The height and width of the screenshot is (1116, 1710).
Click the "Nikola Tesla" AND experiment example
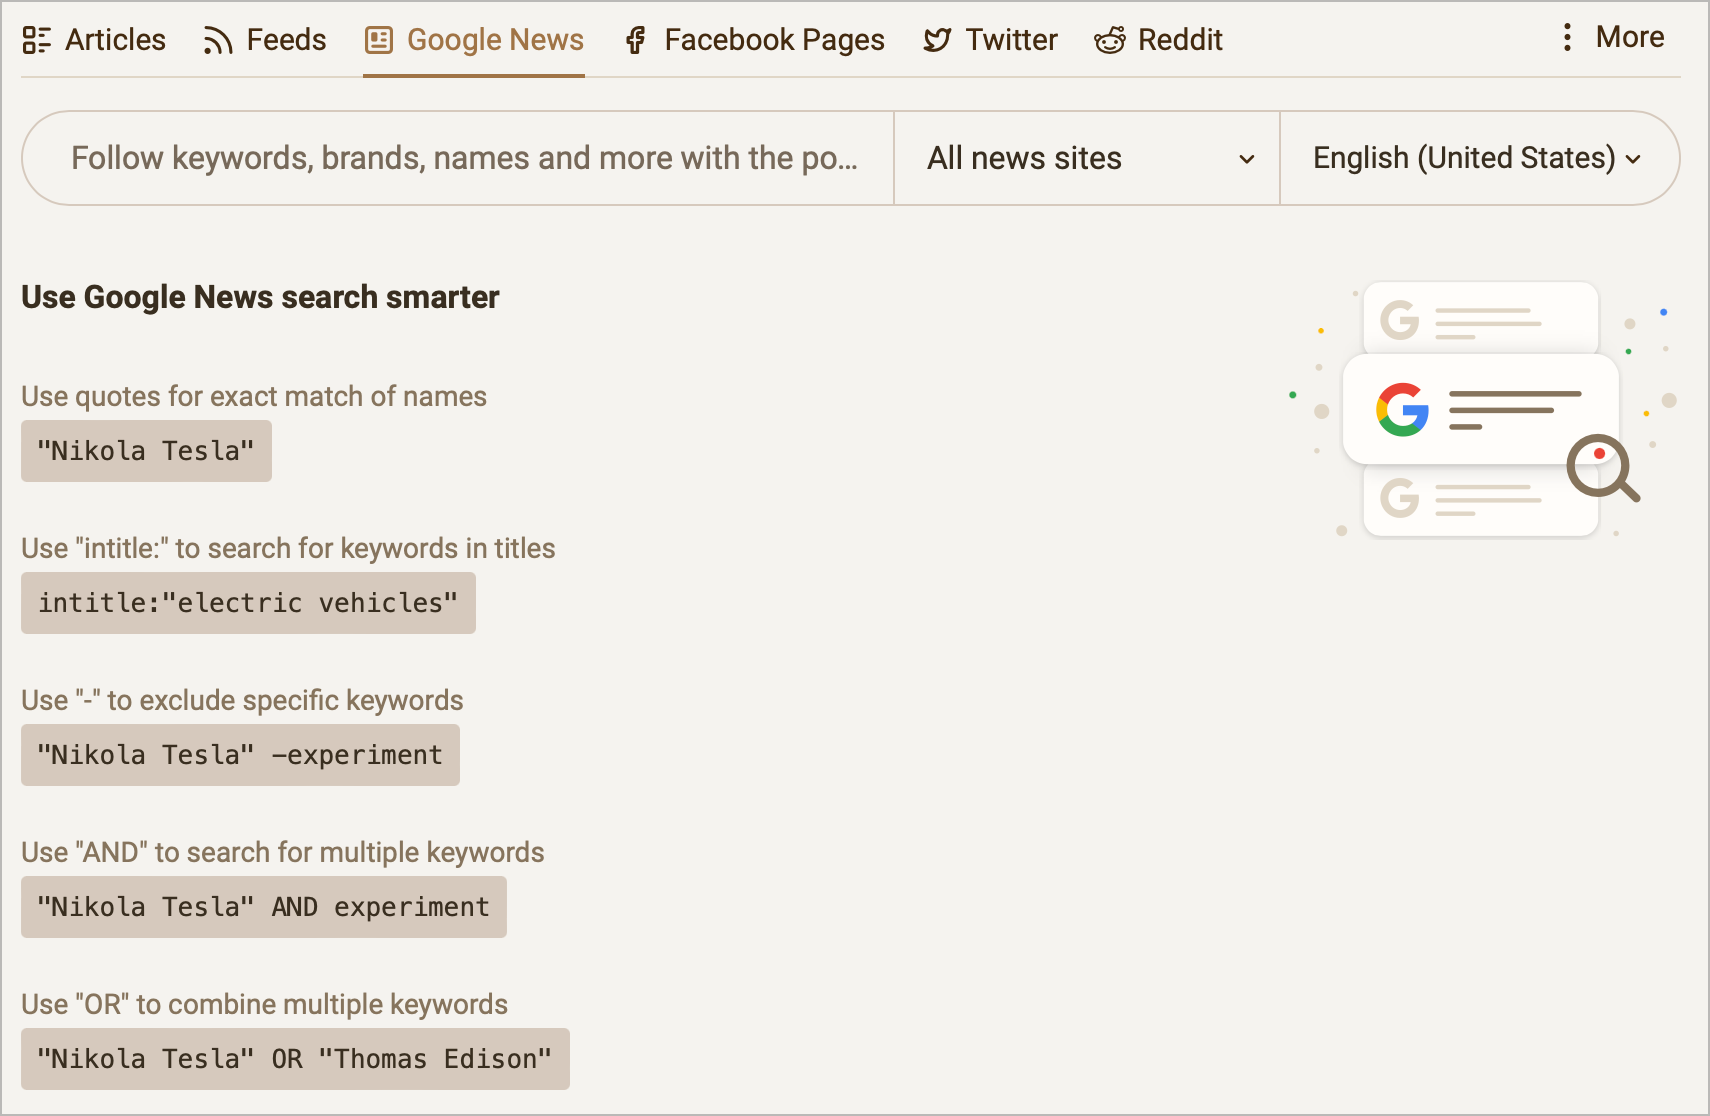pyautogui.click(x=263, y=906)
